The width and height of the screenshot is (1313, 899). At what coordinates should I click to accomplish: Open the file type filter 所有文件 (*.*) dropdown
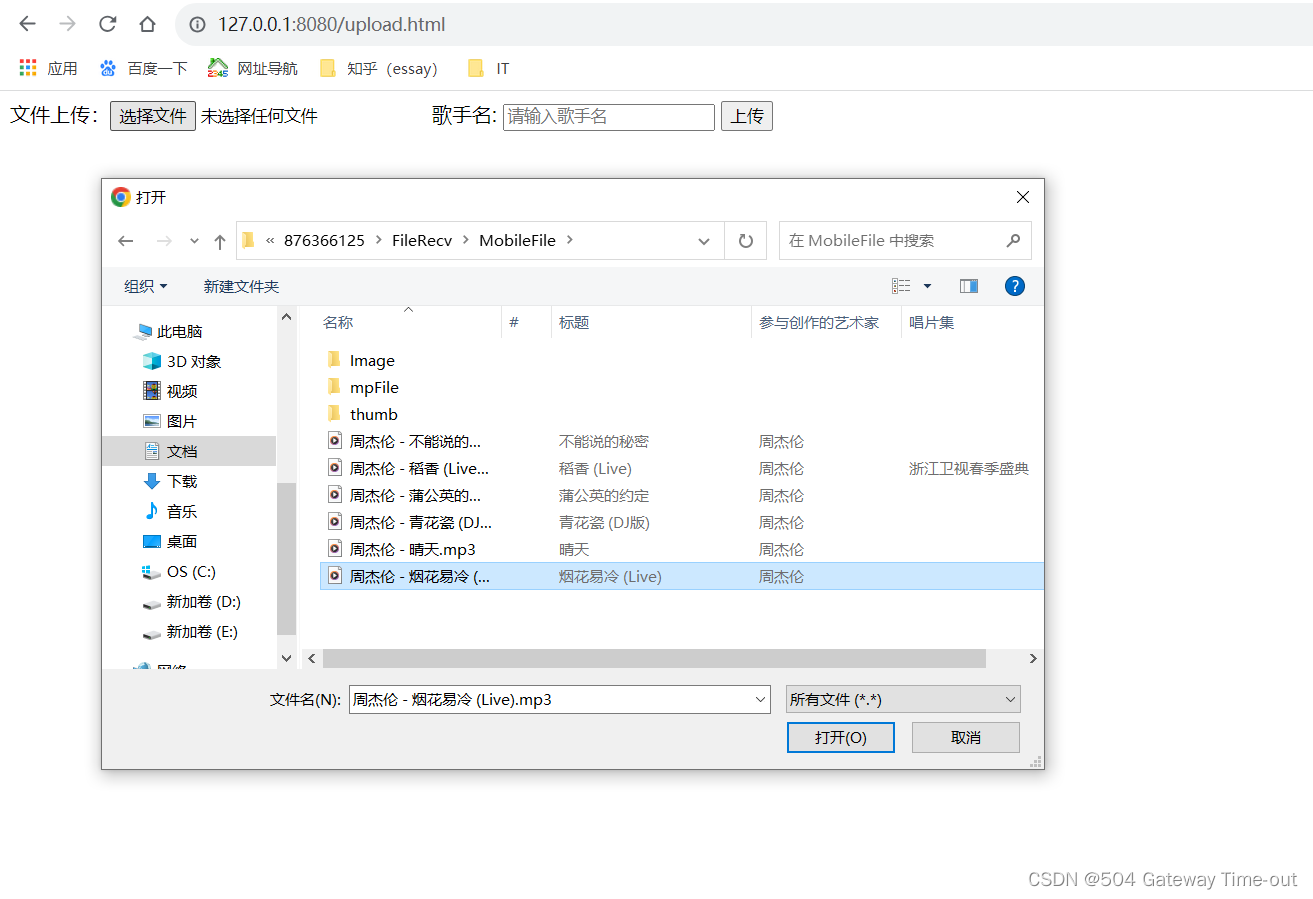tap(903, 699)
